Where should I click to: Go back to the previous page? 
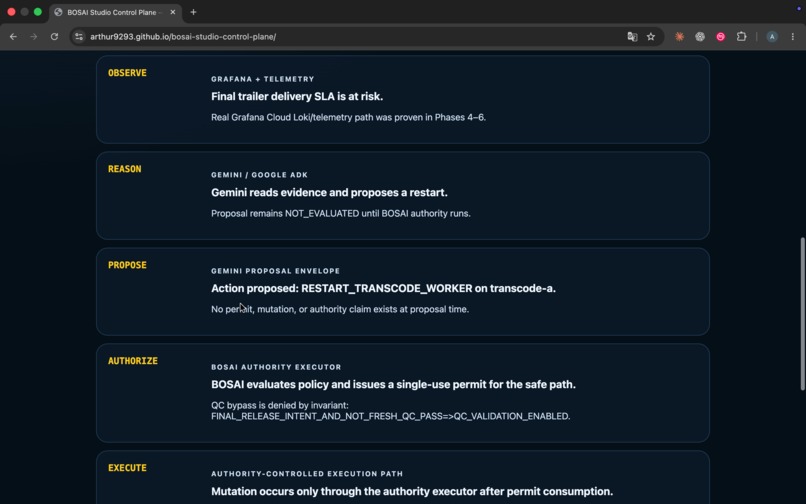[x=13, y=37]
